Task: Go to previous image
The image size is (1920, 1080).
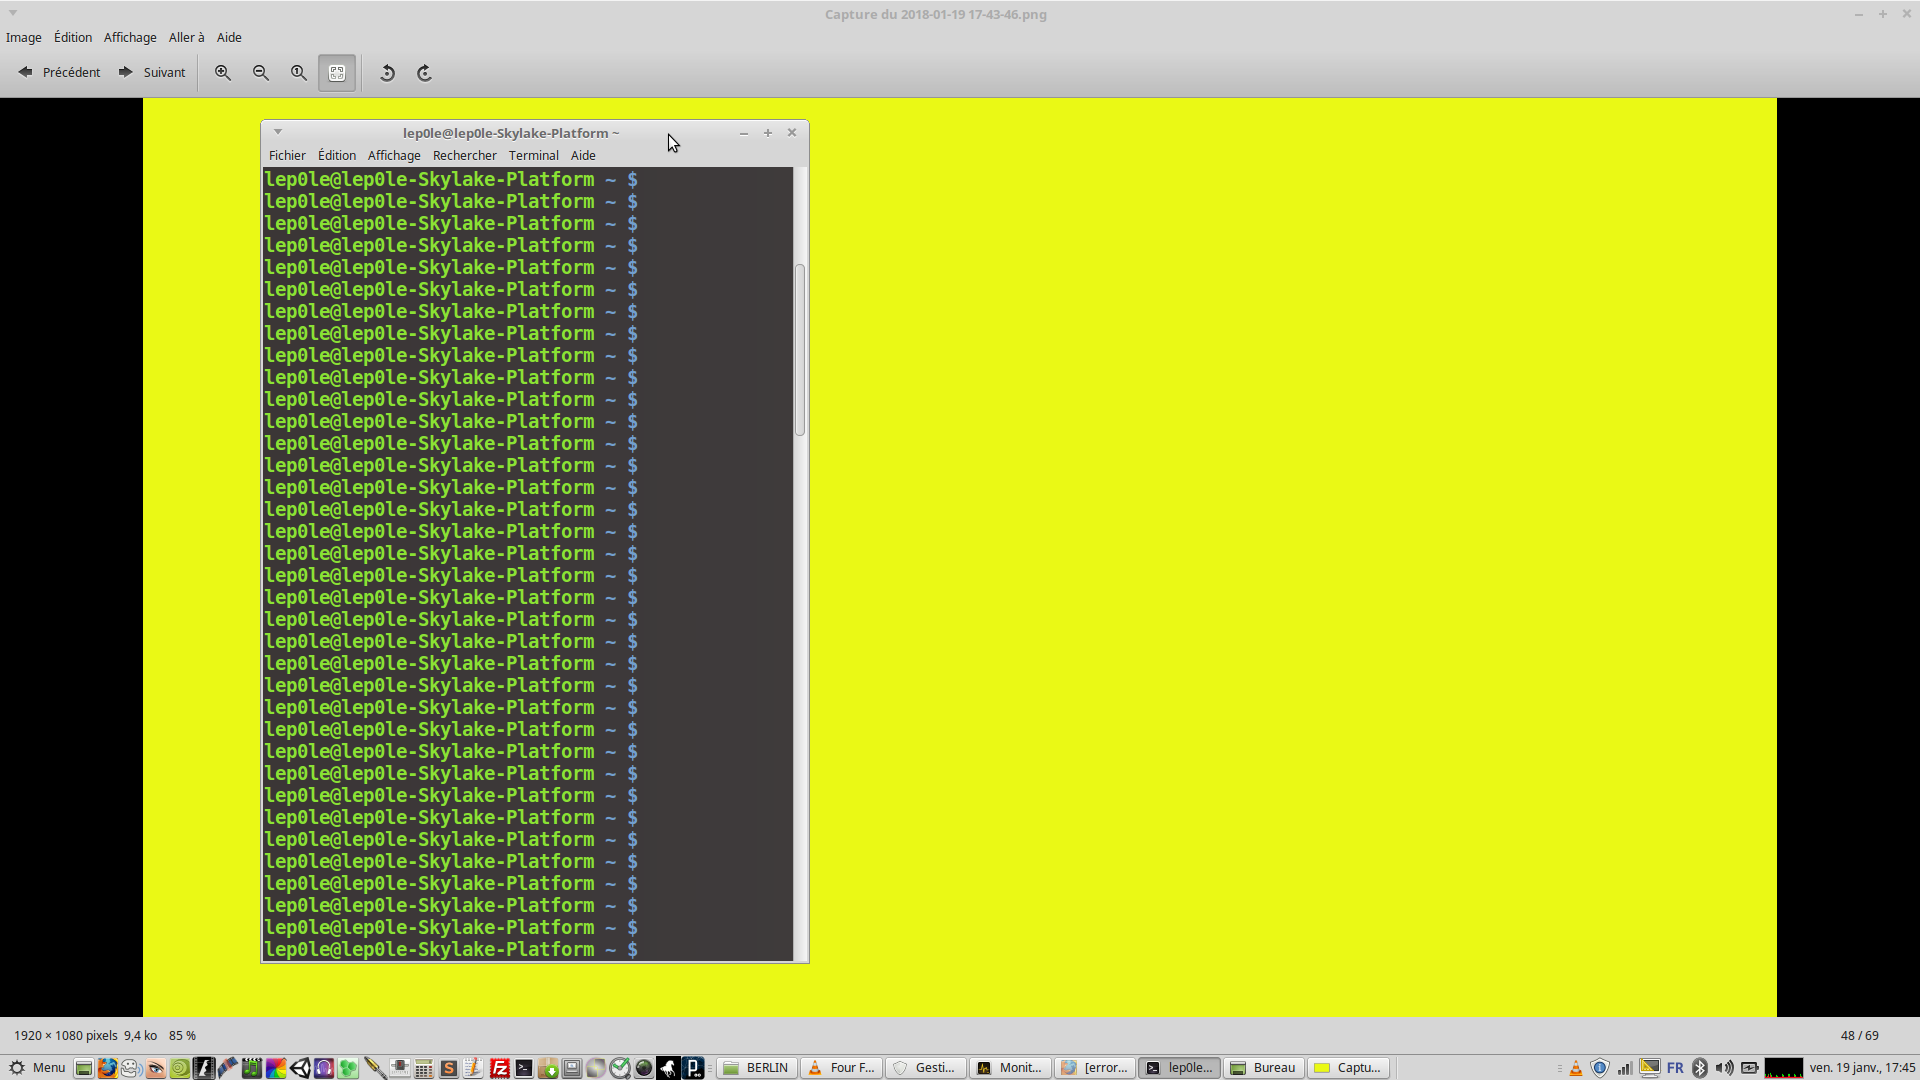Action: pos(59,72)
